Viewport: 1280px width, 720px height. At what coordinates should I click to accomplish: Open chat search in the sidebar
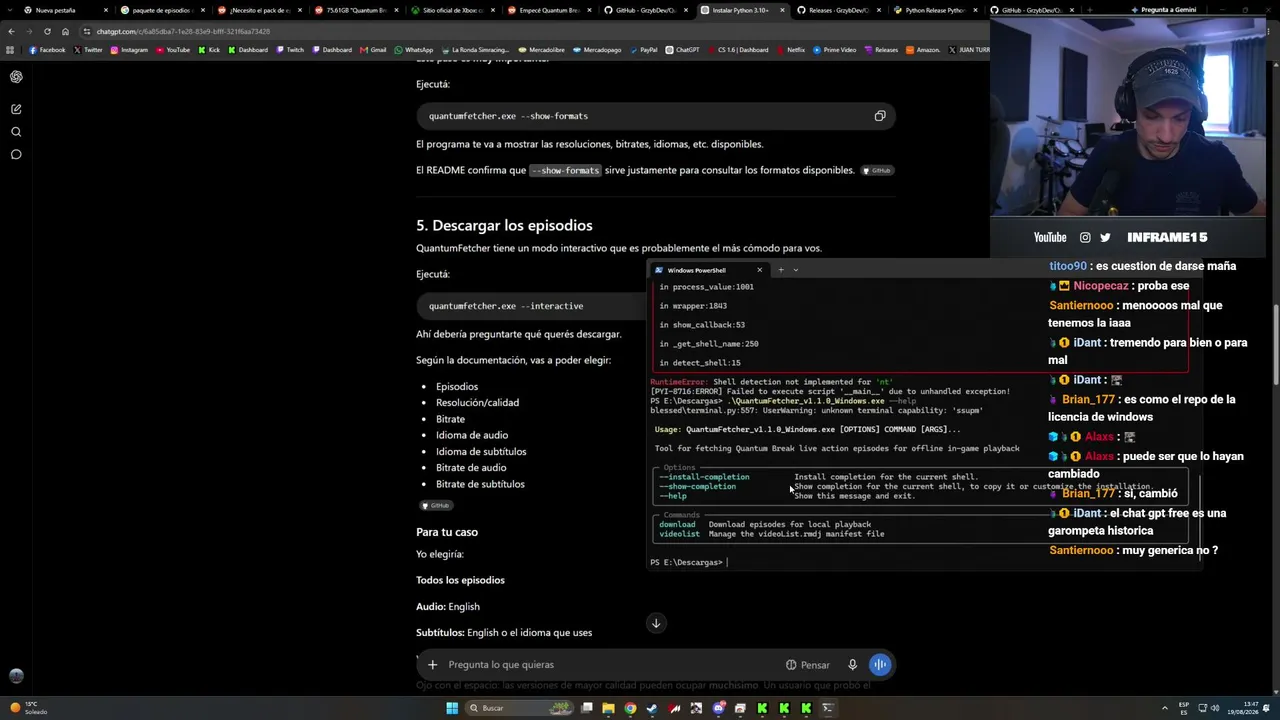coord(16,132)
